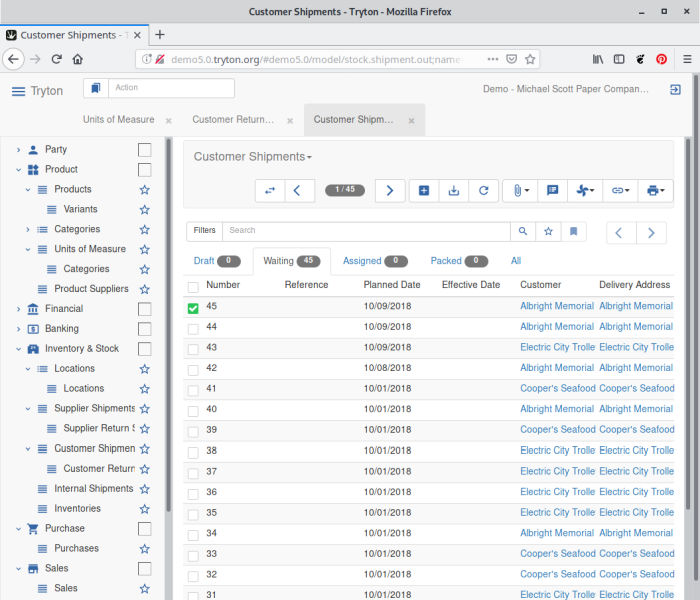Sort by Planned Date column header
700x600 pixels.
pyautogui.click(x=392, y=285)
